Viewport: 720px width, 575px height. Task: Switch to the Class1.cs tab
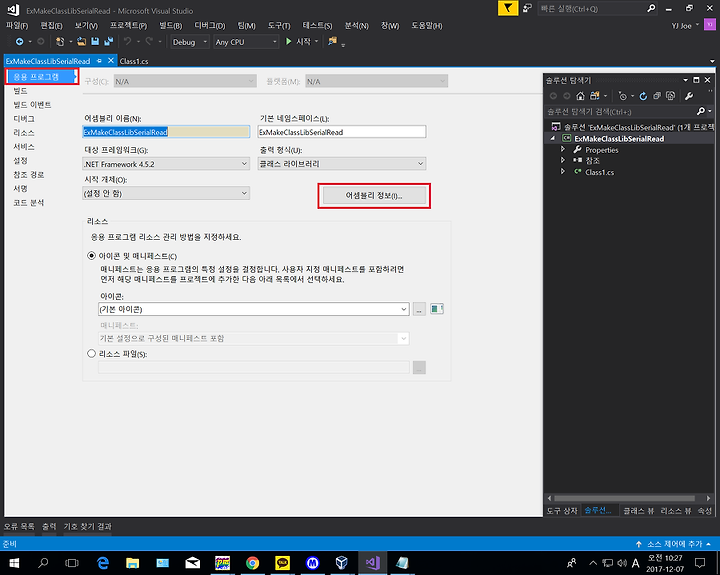point(134,61)
